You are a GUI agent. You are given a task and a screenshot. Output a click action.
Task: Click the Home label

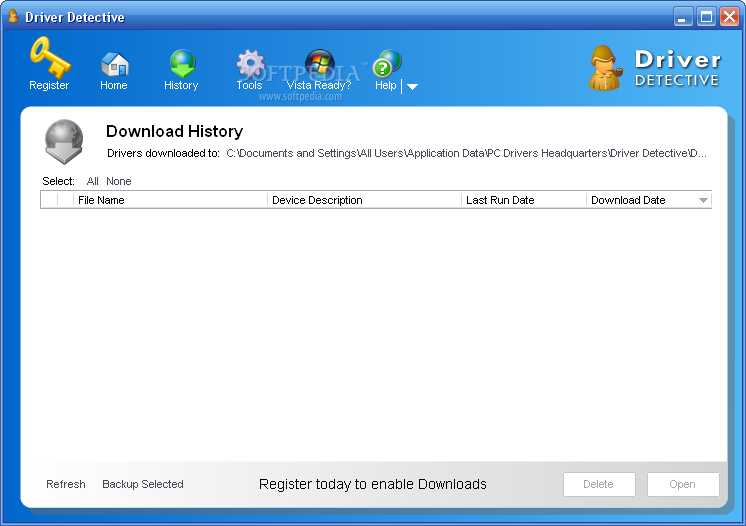pos(114,85)
